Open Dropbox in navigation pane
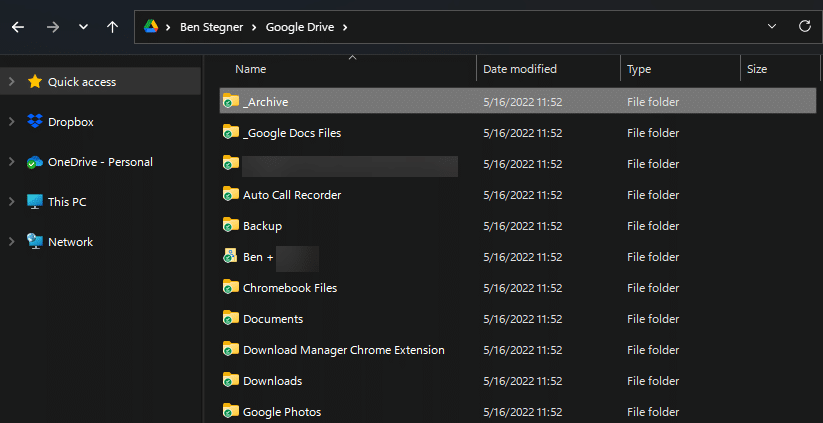Viewport: 823px width, 423px height. (x=71, y=122)
